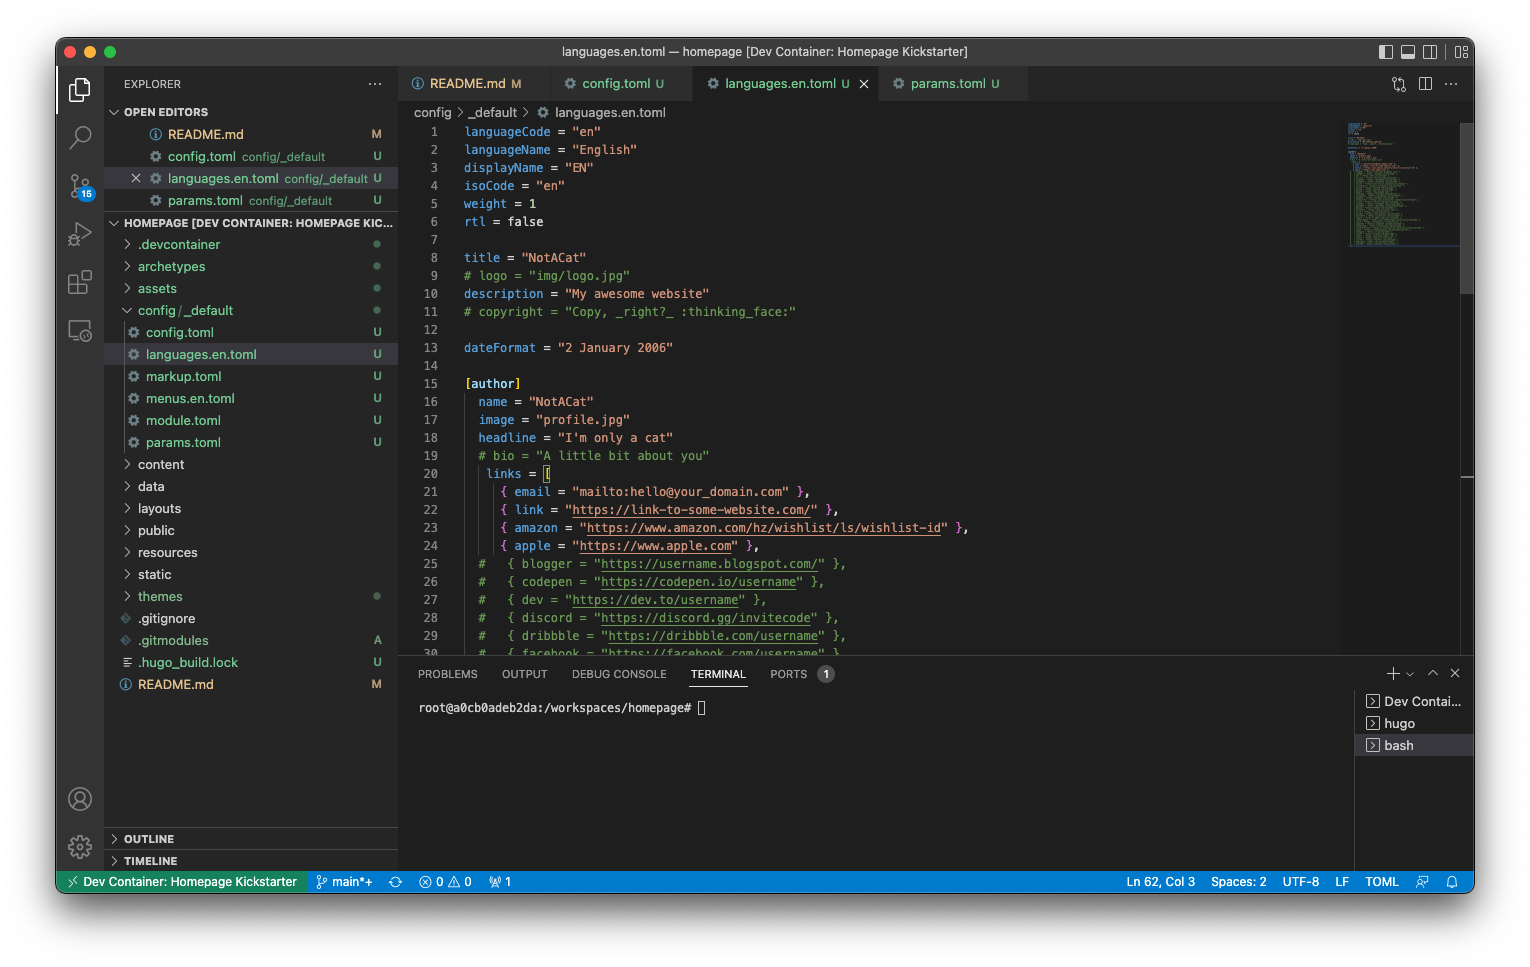The width and height of the screenshot is (1530, 967).
Task: Switch to the PROBLEMS panel tab
Action: click(x=447, y=674)
